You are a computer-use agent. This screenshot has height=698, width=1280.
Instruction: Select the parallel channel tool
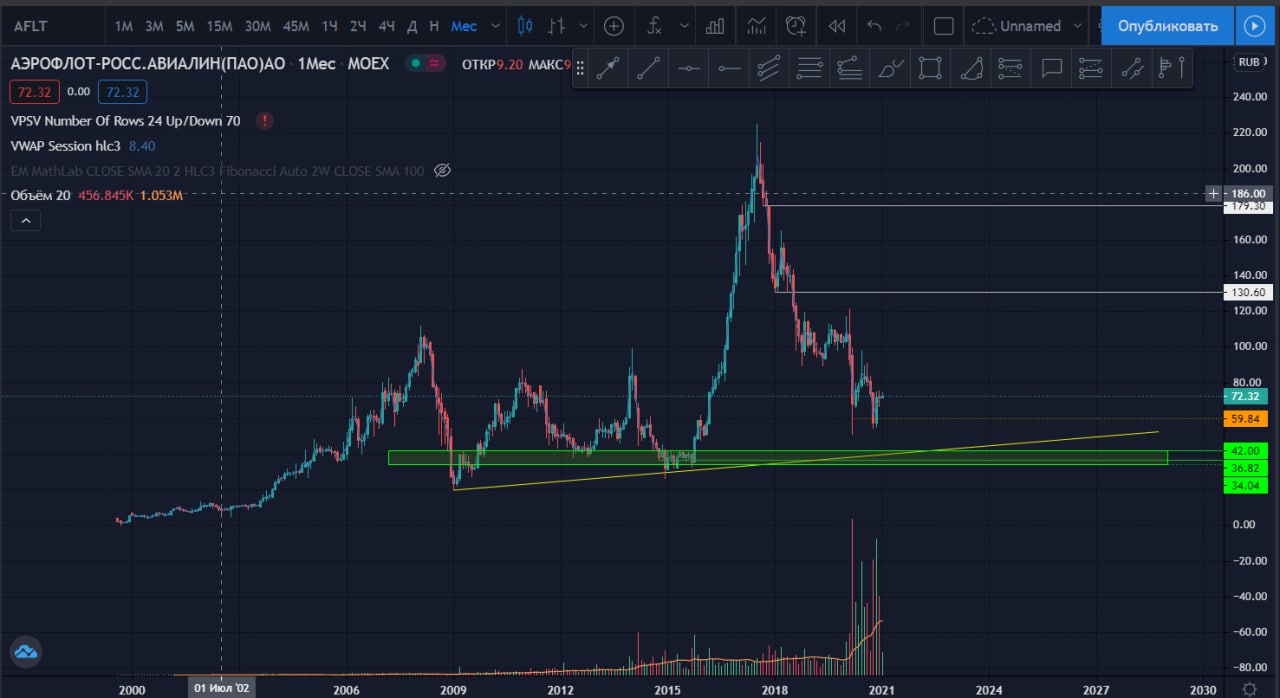pos(769,68)
